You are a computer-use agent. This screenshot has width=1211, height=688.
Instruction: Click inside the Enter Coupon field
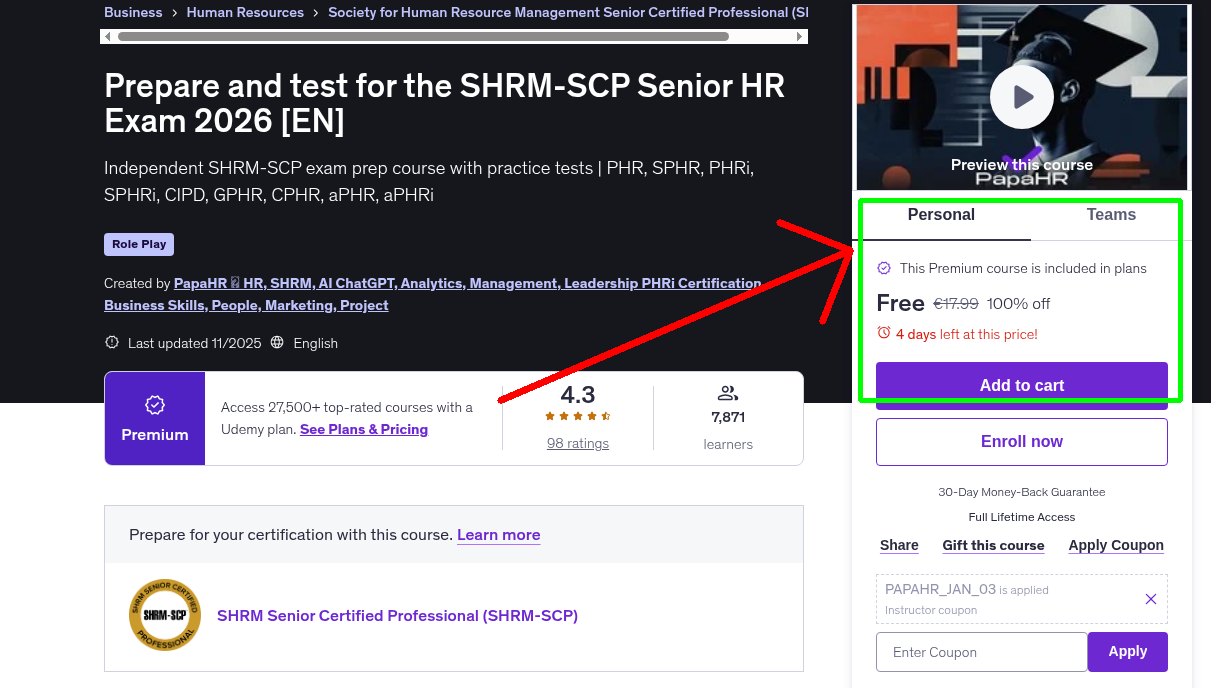coord(981,651)
